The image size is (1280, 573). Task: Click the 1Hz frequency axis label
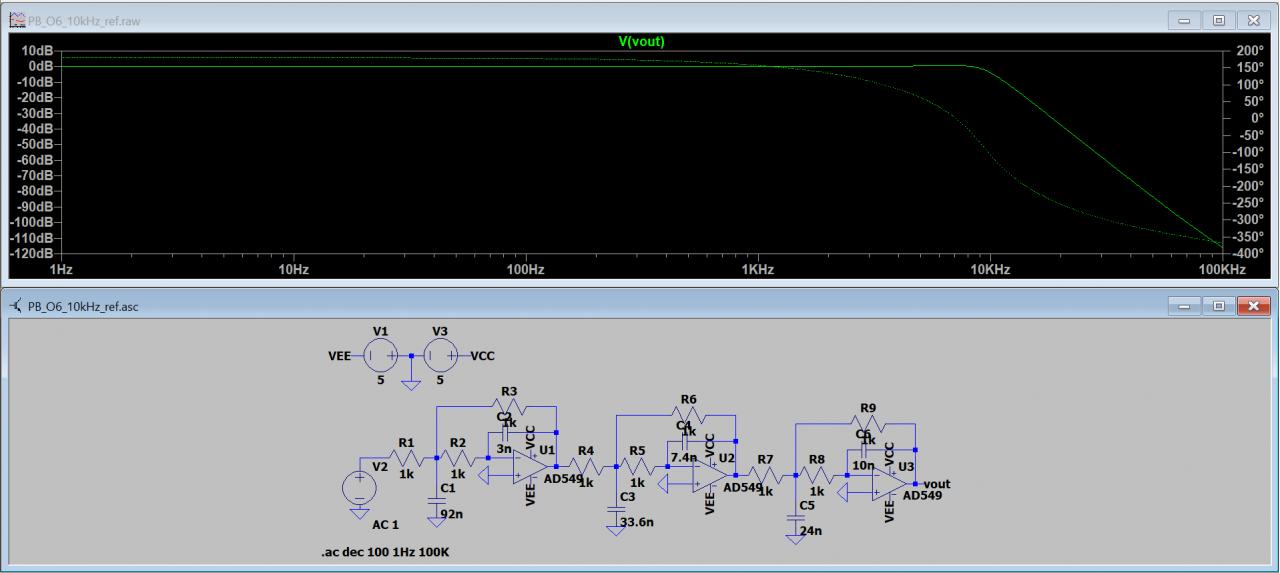[x=61, y=271]
